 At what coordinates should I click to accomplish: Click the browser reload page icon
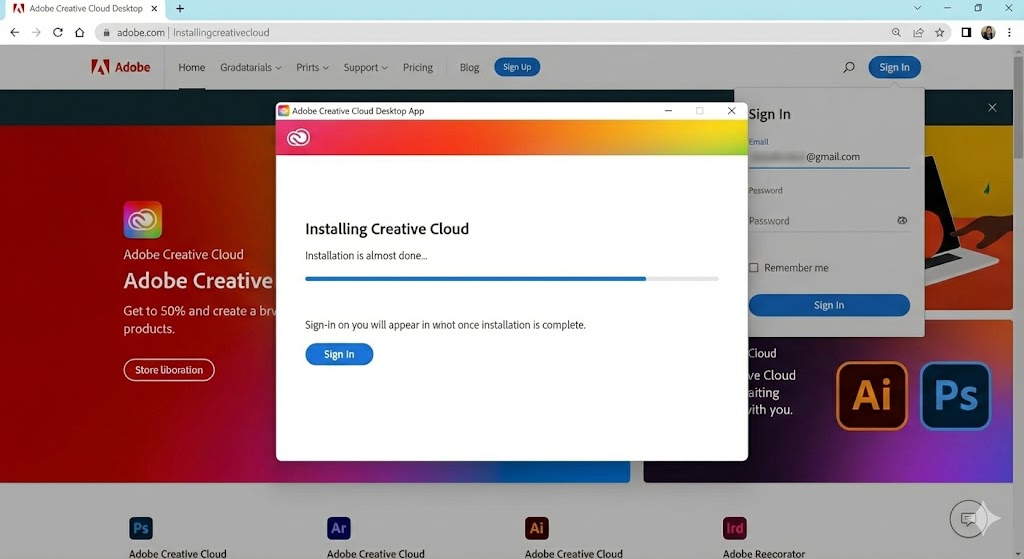(x=58, y=32)
